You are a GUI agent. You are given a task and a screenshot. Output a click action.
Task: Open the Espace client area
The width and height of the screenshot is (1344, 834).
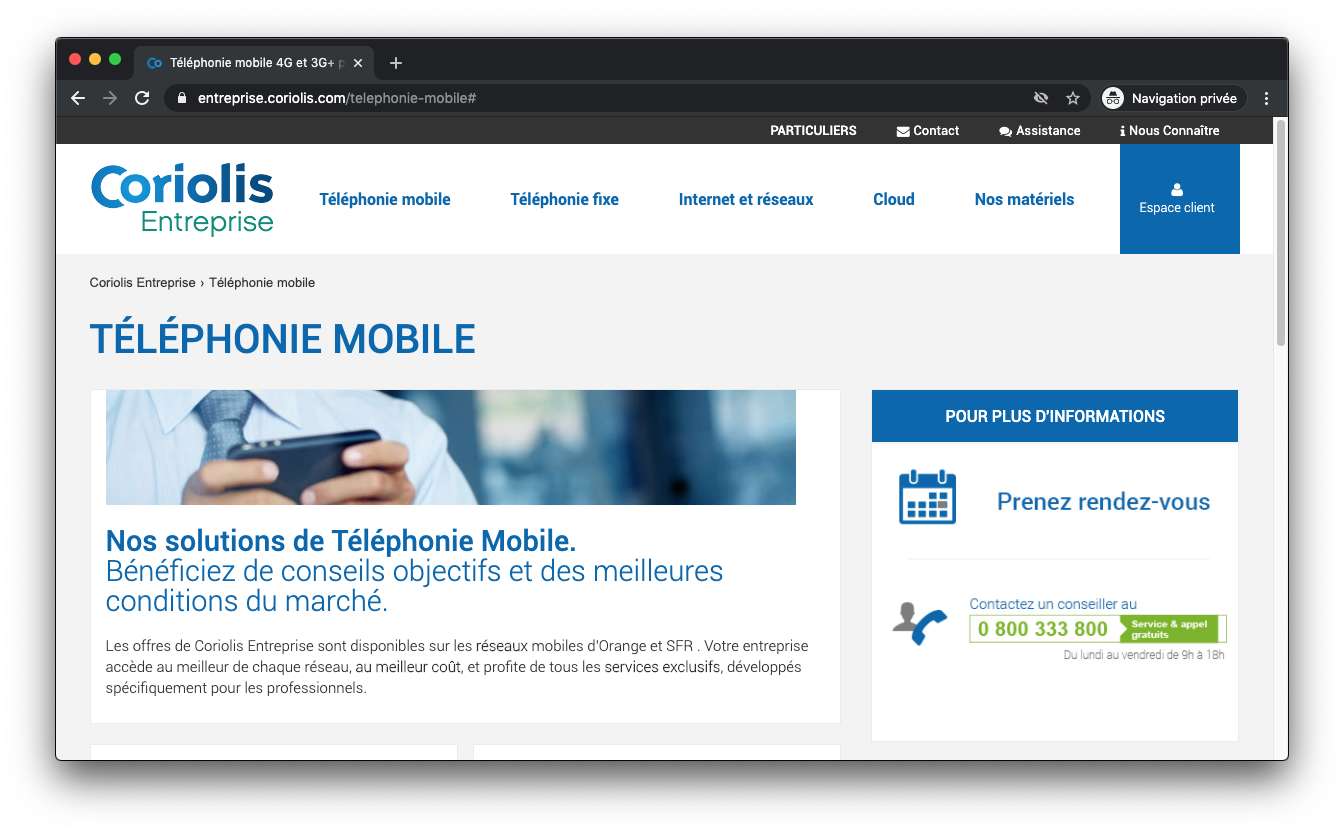(1179, 199)
